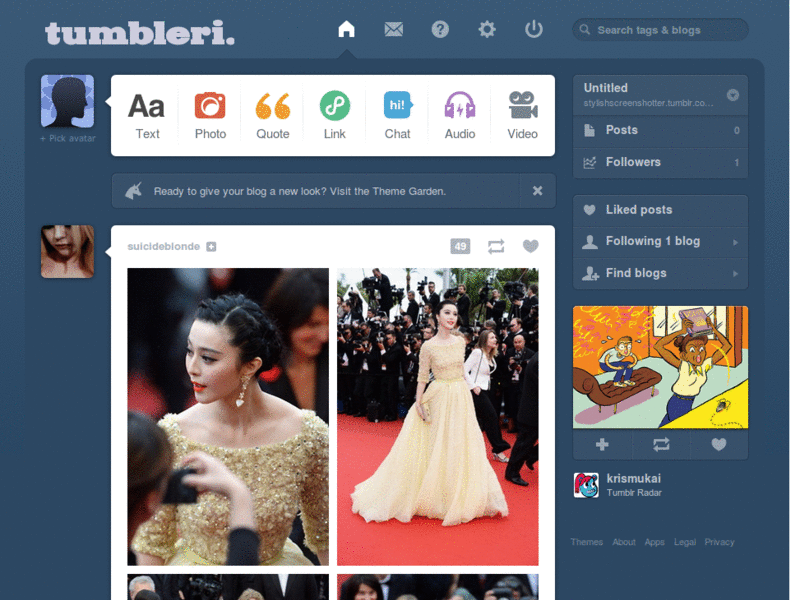Create a new Quote post
Viewport: 800px width, 600px height.
[272, 116]
